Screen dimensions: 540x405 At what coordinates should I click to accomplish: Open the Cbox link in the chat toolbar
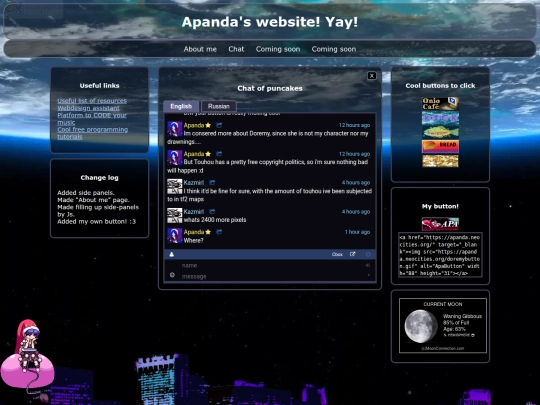(x=337, y=255)
